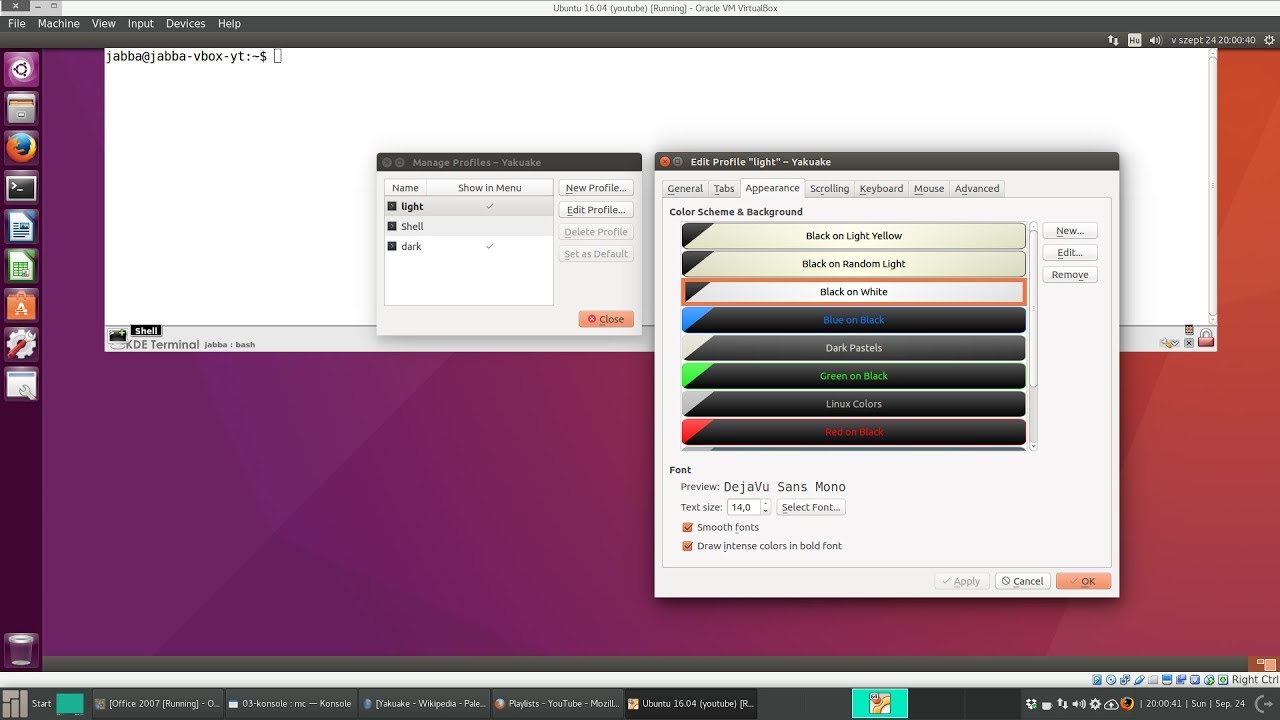Screen dimensions: 1280x720
Task: Select Red on Black color scheme
Action: (x=854, y=432)
